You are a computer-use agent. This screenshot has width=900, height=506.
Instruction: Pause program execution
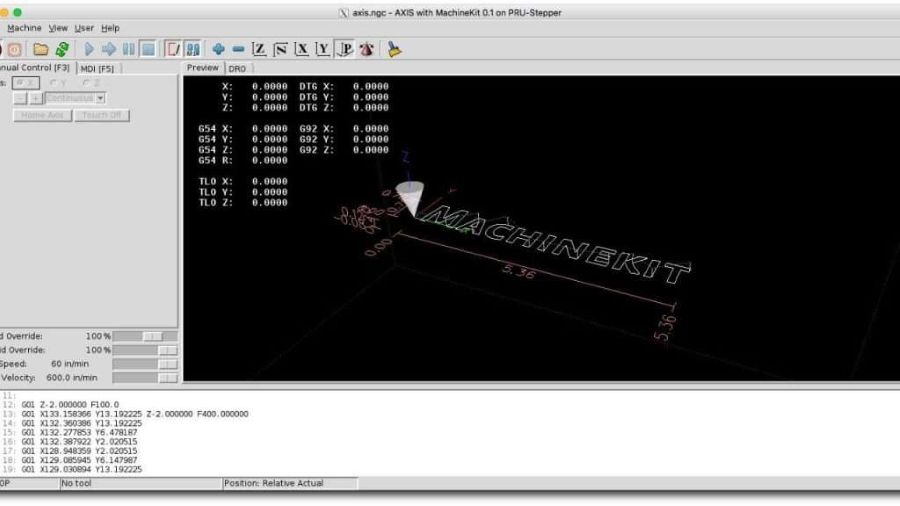click(x=129, y=50)
